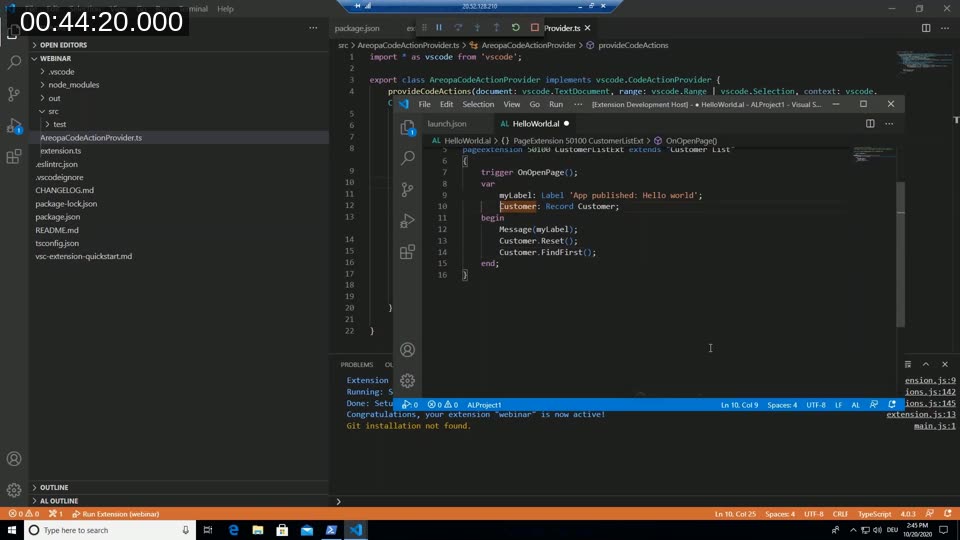Open the Search view in the main window
This screenshot has width=960, height=540.
point(14,62)
